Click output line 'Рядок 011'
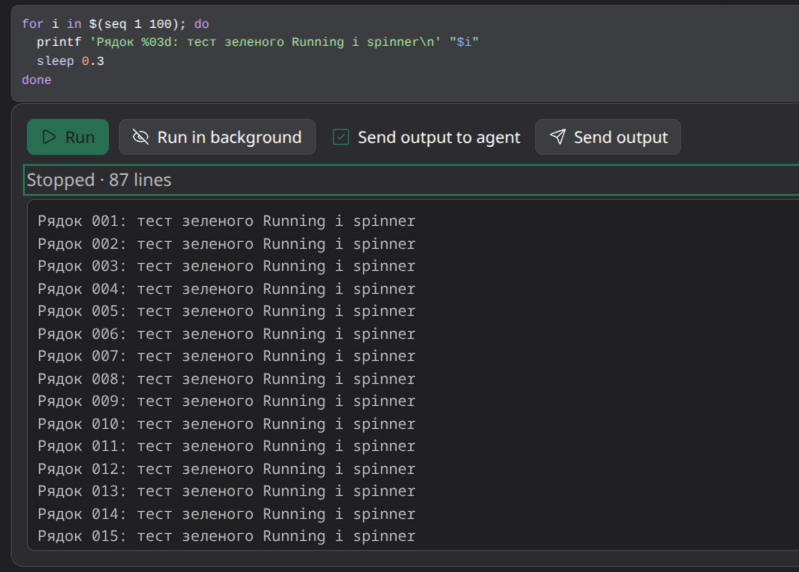 227,446
